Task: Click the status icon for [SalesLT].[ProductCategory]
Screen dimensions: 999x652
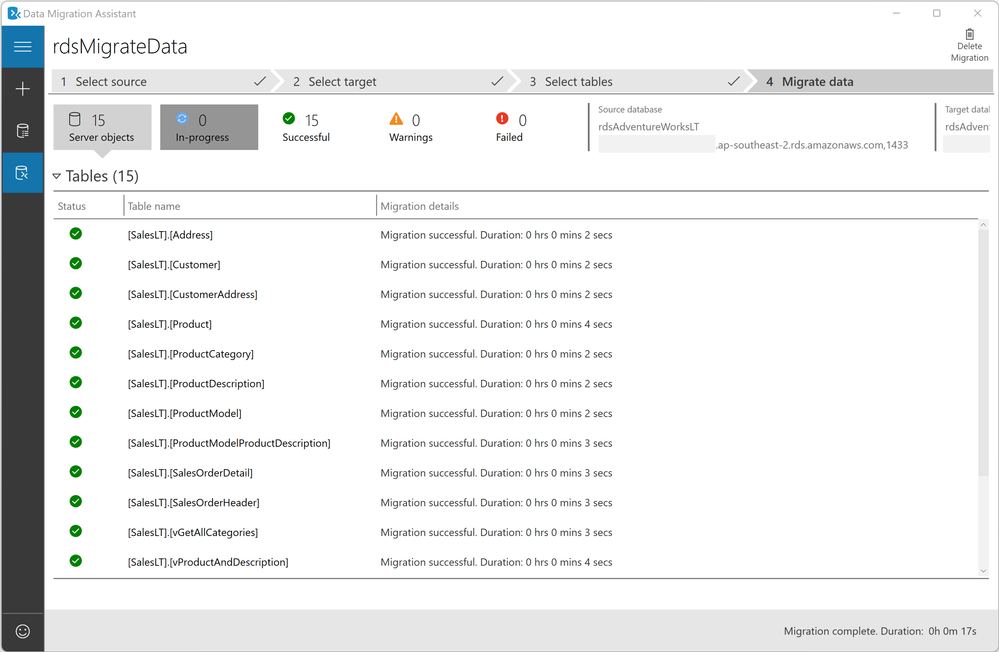Action: pyautogui.click(x=76, y=352)
